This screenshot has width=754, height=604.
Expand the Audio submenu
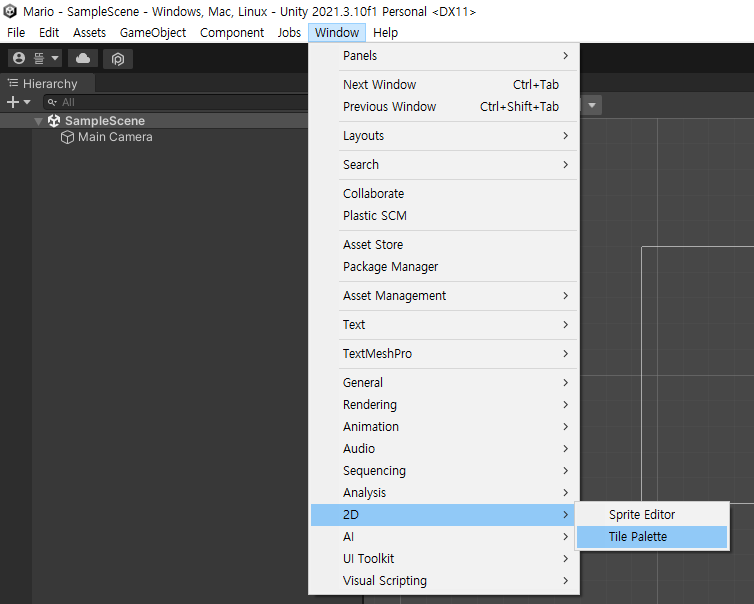tap(444, 449)
